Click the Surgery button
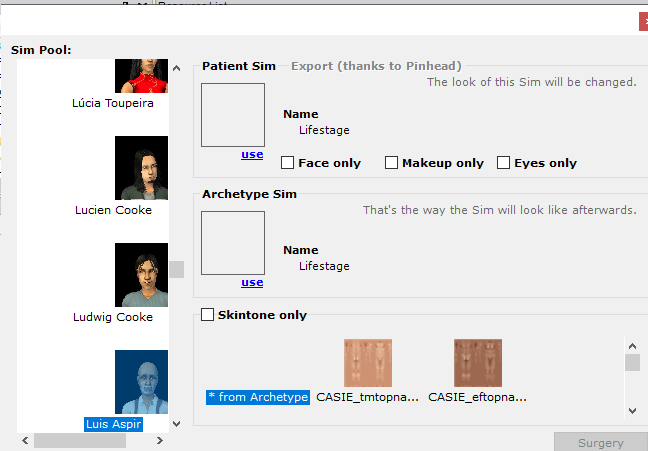This screenshot has width=648, height=451. point(601,442)
